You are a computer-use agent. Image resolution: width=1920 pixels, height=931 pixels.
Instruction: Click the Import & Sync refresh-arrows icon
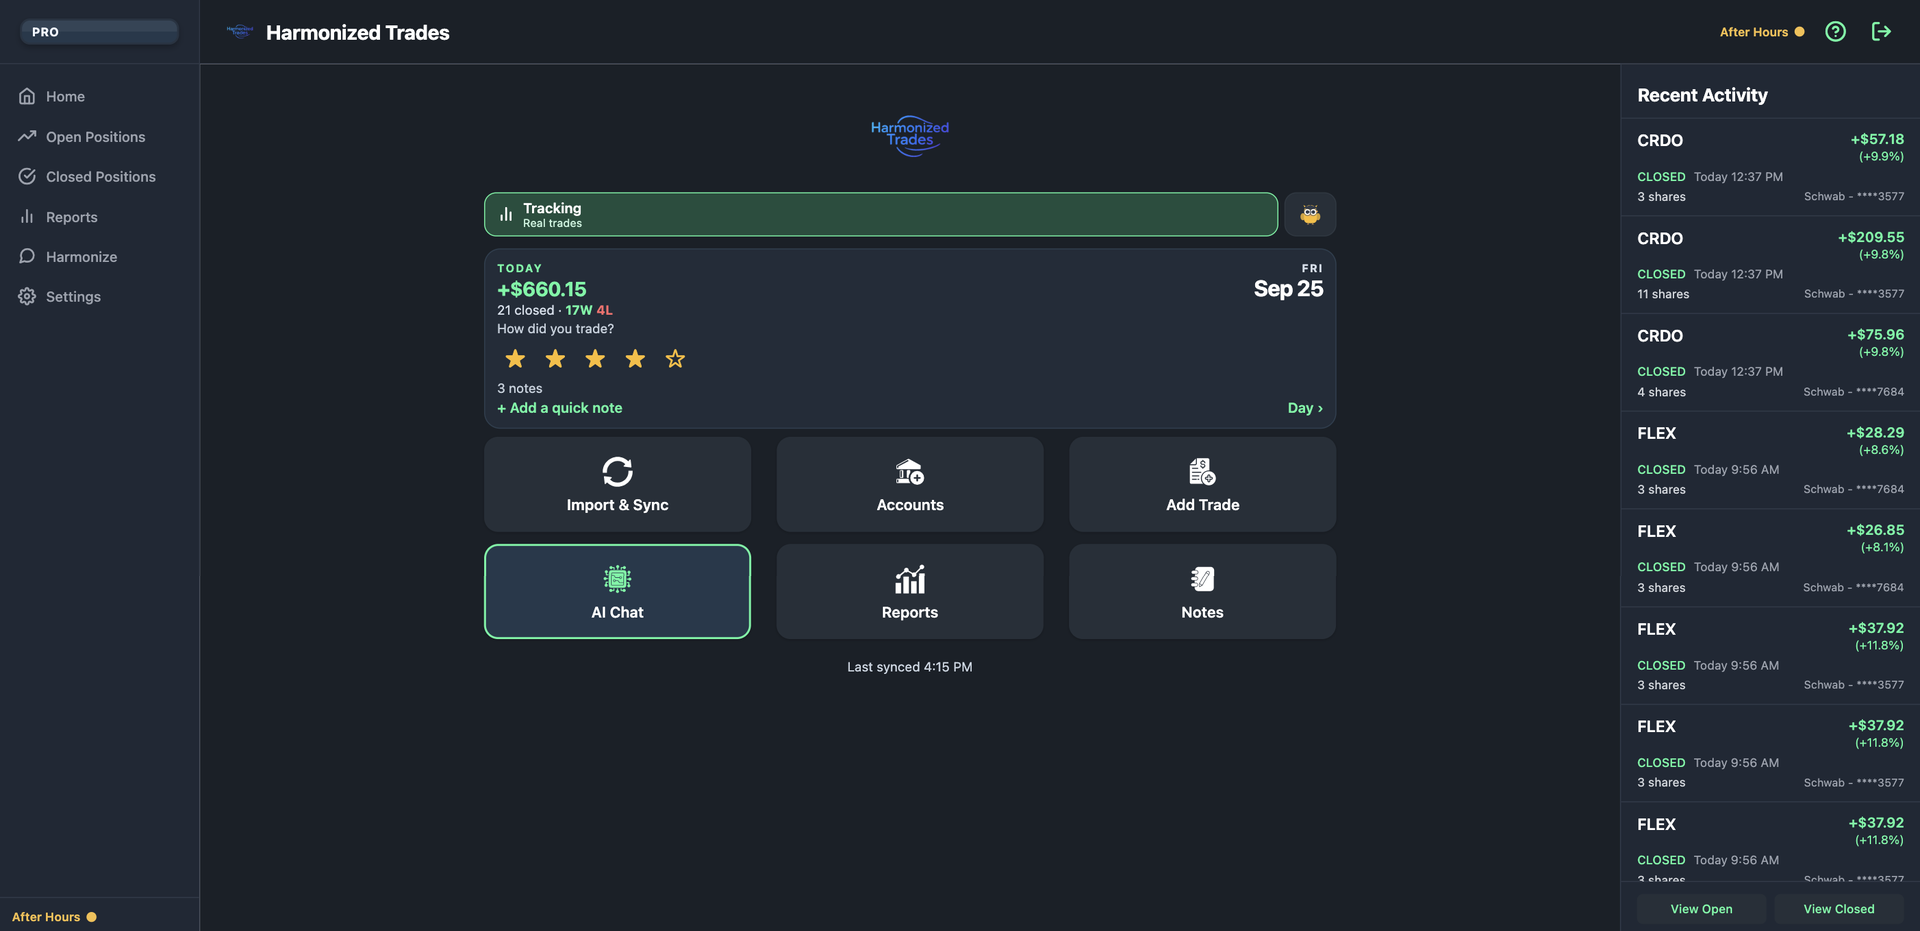617,471
